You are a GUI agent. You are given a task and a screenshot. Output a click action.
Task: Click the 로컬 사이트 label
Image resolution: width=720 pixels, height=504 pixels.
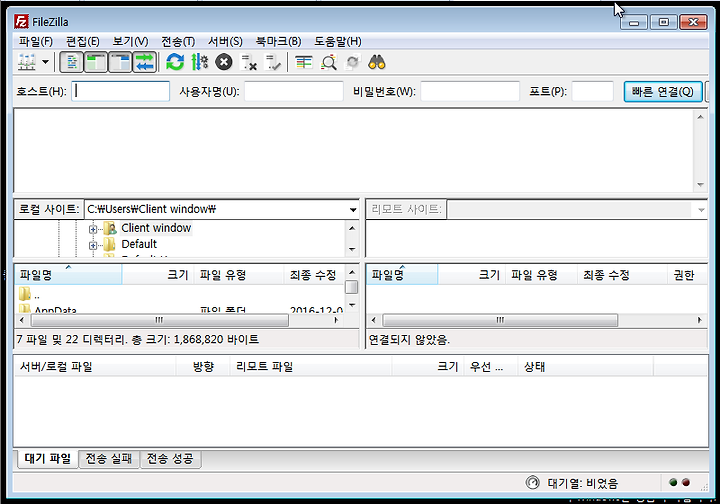(49, 209)
